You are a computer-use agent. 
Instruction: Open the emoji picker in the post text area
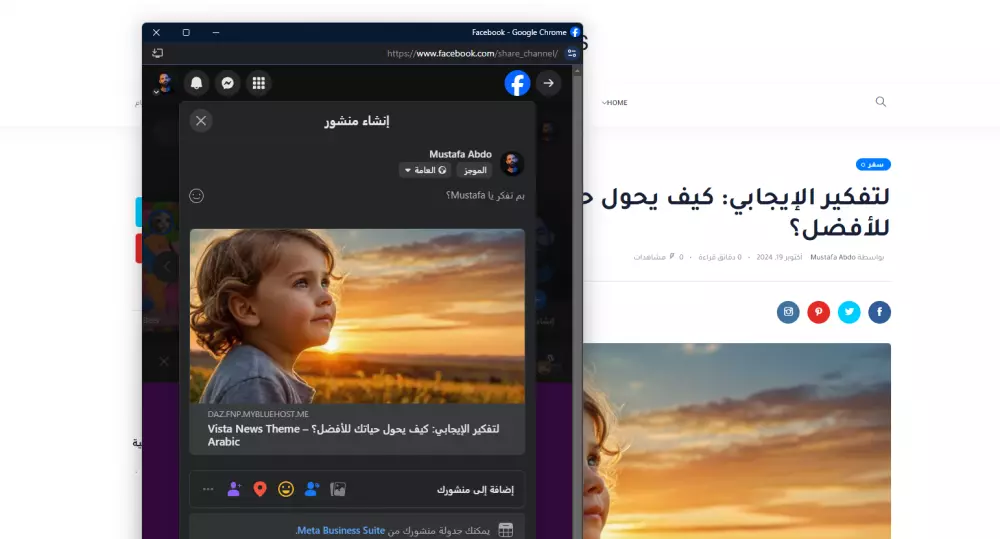pyautogui.click(x=196, y=196)
